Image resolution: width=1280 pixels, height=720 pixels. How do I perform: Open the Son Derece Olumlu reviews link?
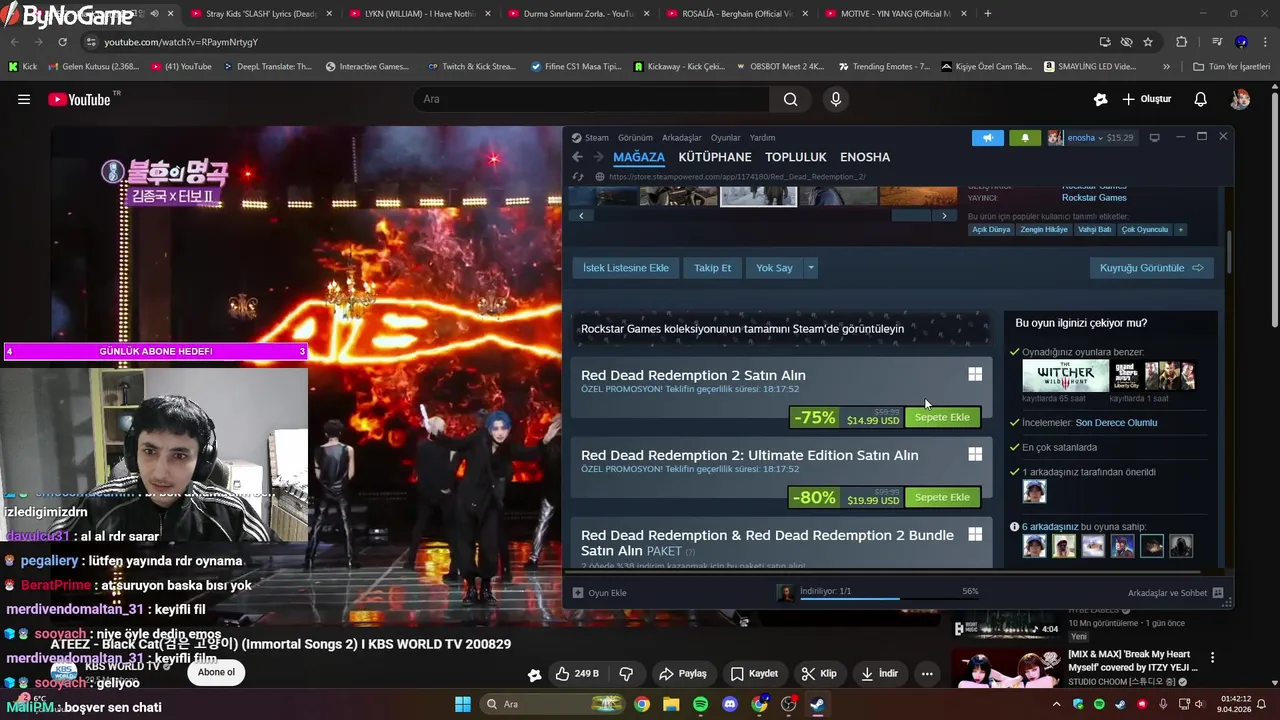(1116, 423)
